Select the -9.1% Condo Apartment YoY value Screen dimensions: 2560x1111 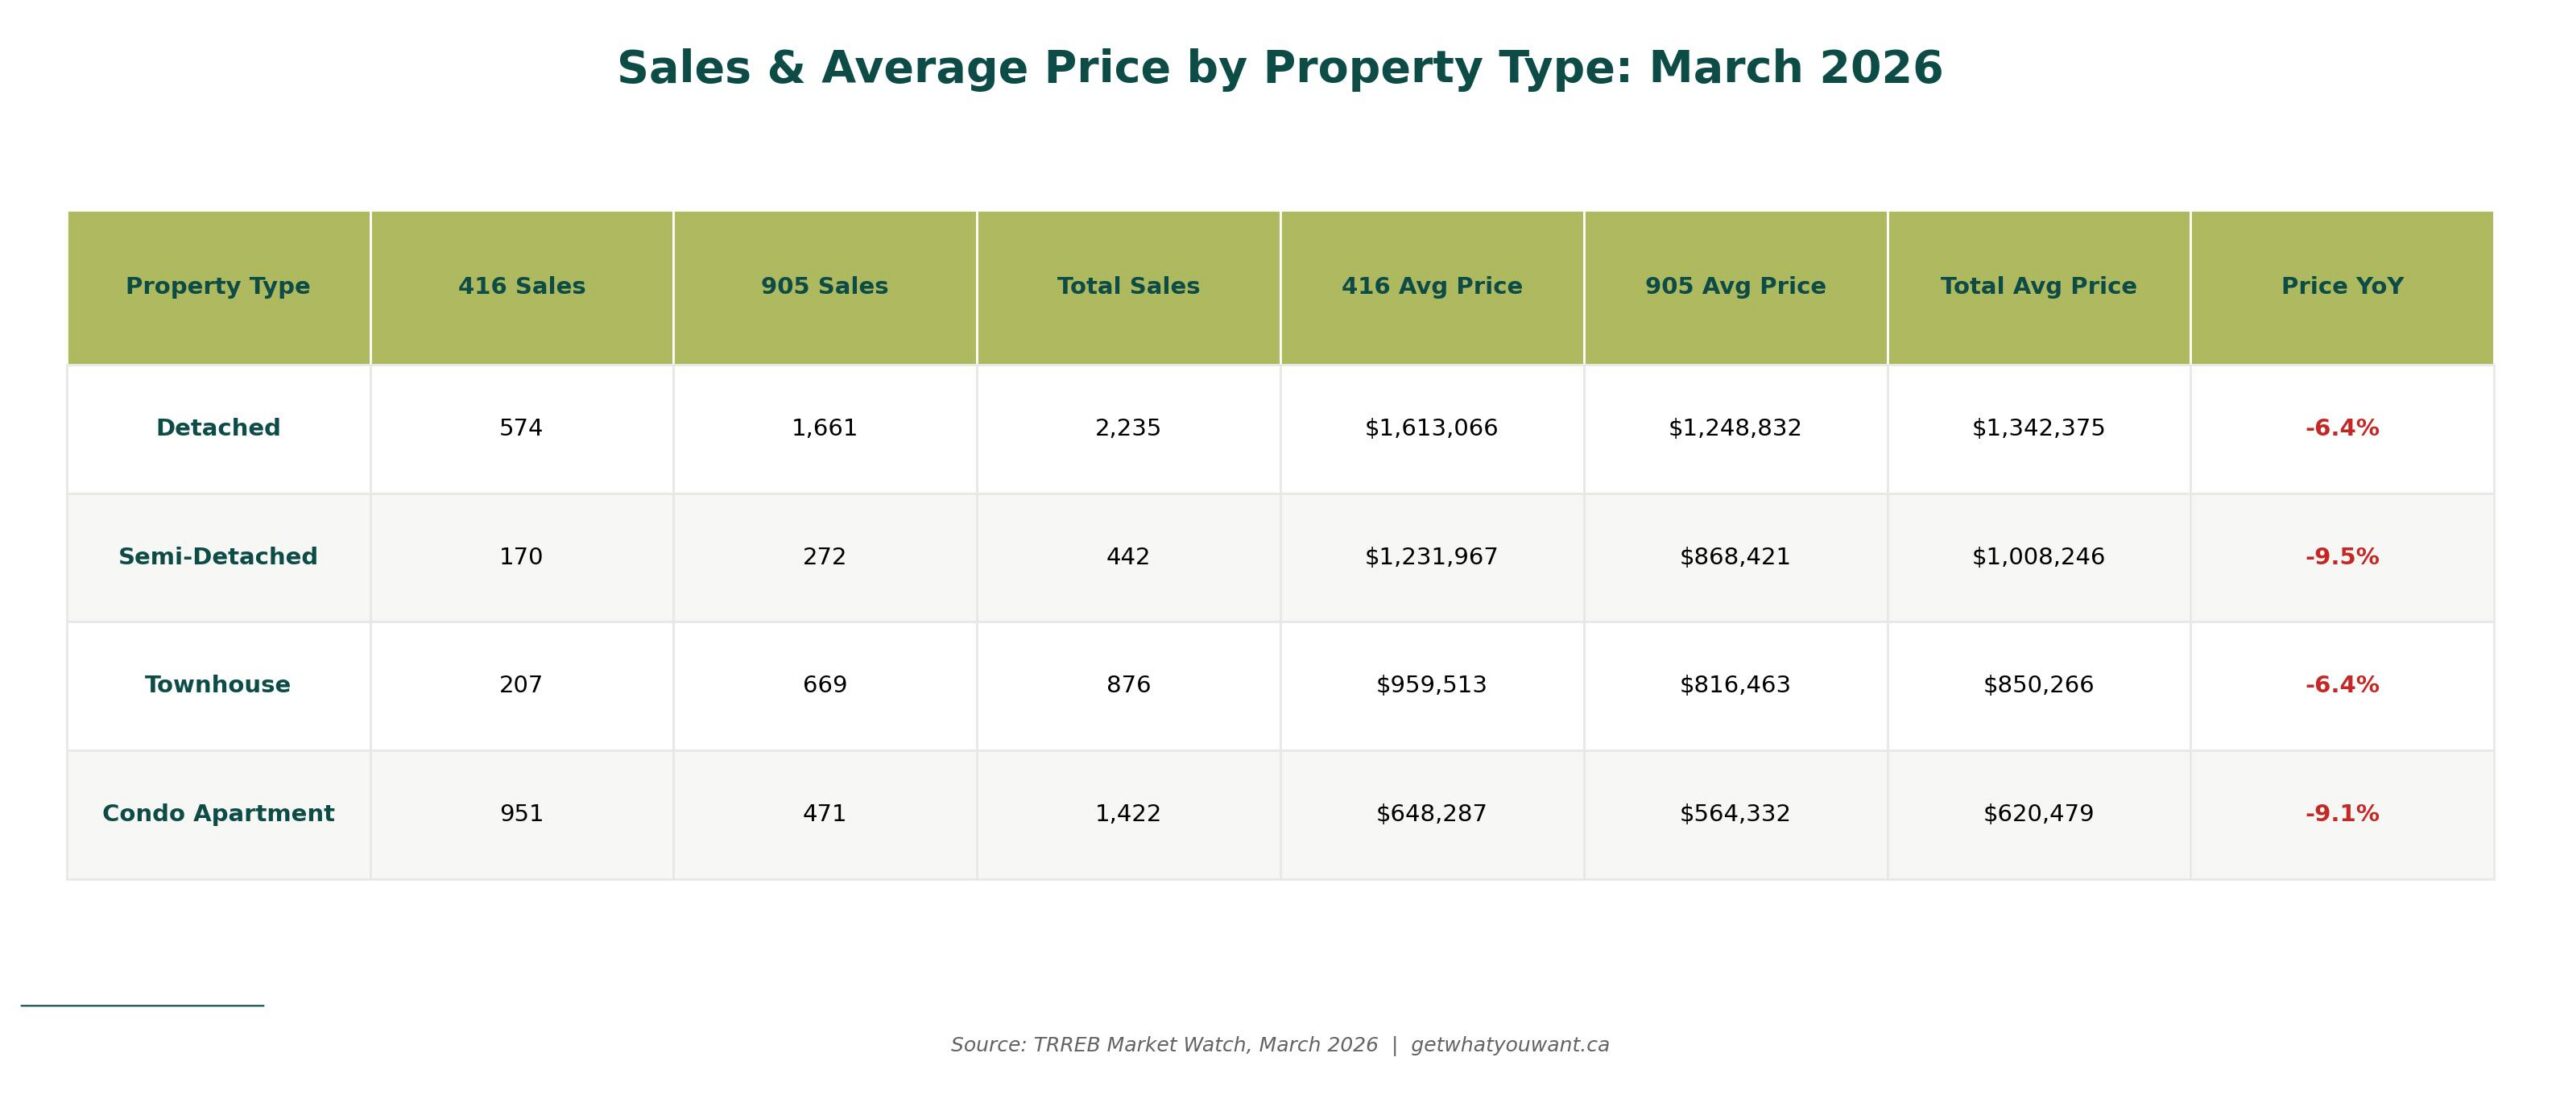point(2342,814)
